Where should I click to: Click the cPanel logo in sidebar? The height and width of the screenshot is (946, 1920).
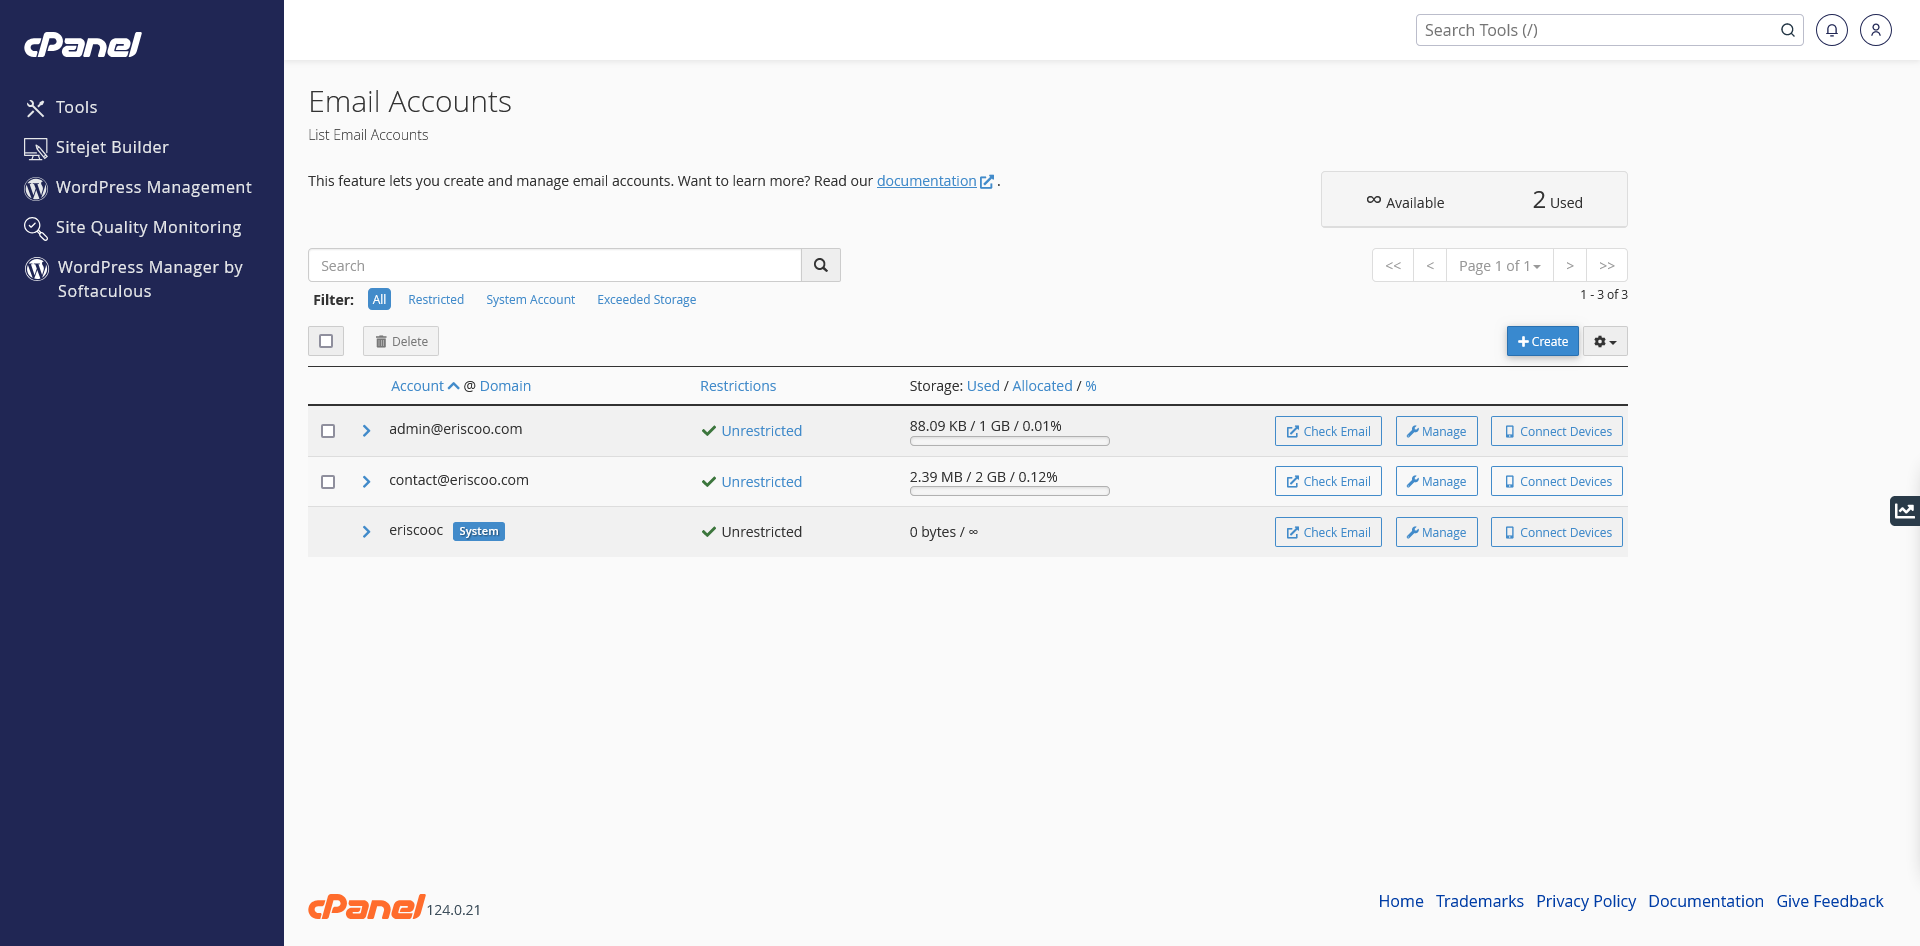[83, 45]
